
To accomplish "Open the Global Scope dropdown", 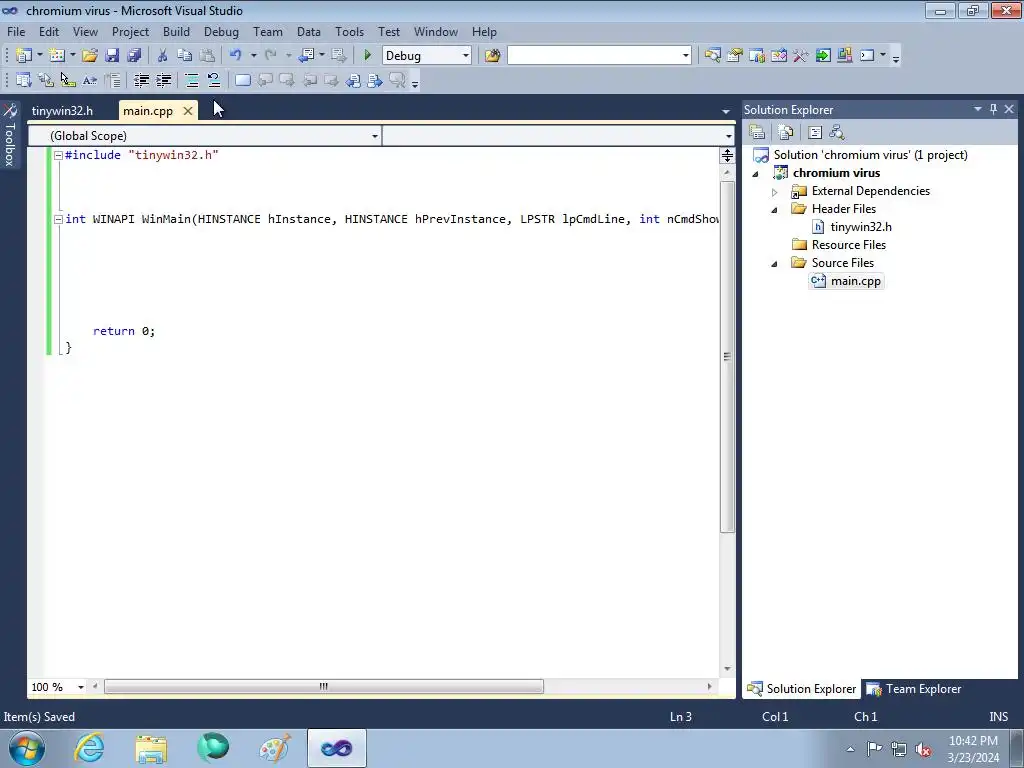I will pos(375,136).
